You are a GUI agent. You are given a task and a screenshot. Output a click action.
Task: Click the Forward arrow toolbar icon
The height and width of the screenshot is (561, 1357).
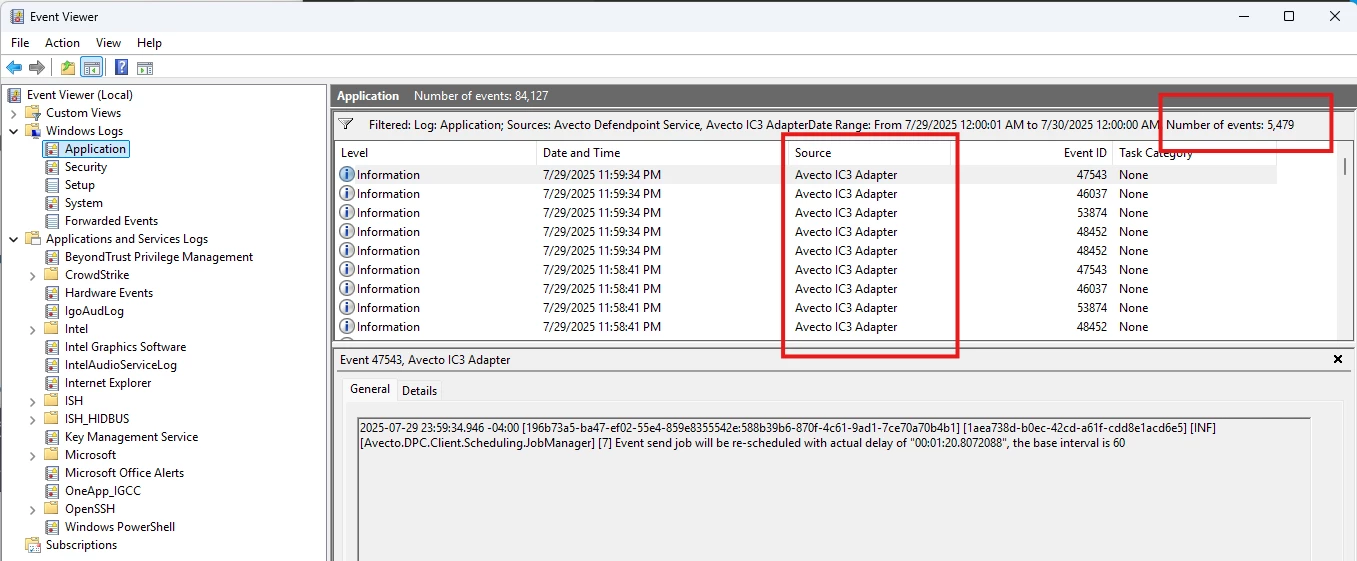[x=37, y=68]
